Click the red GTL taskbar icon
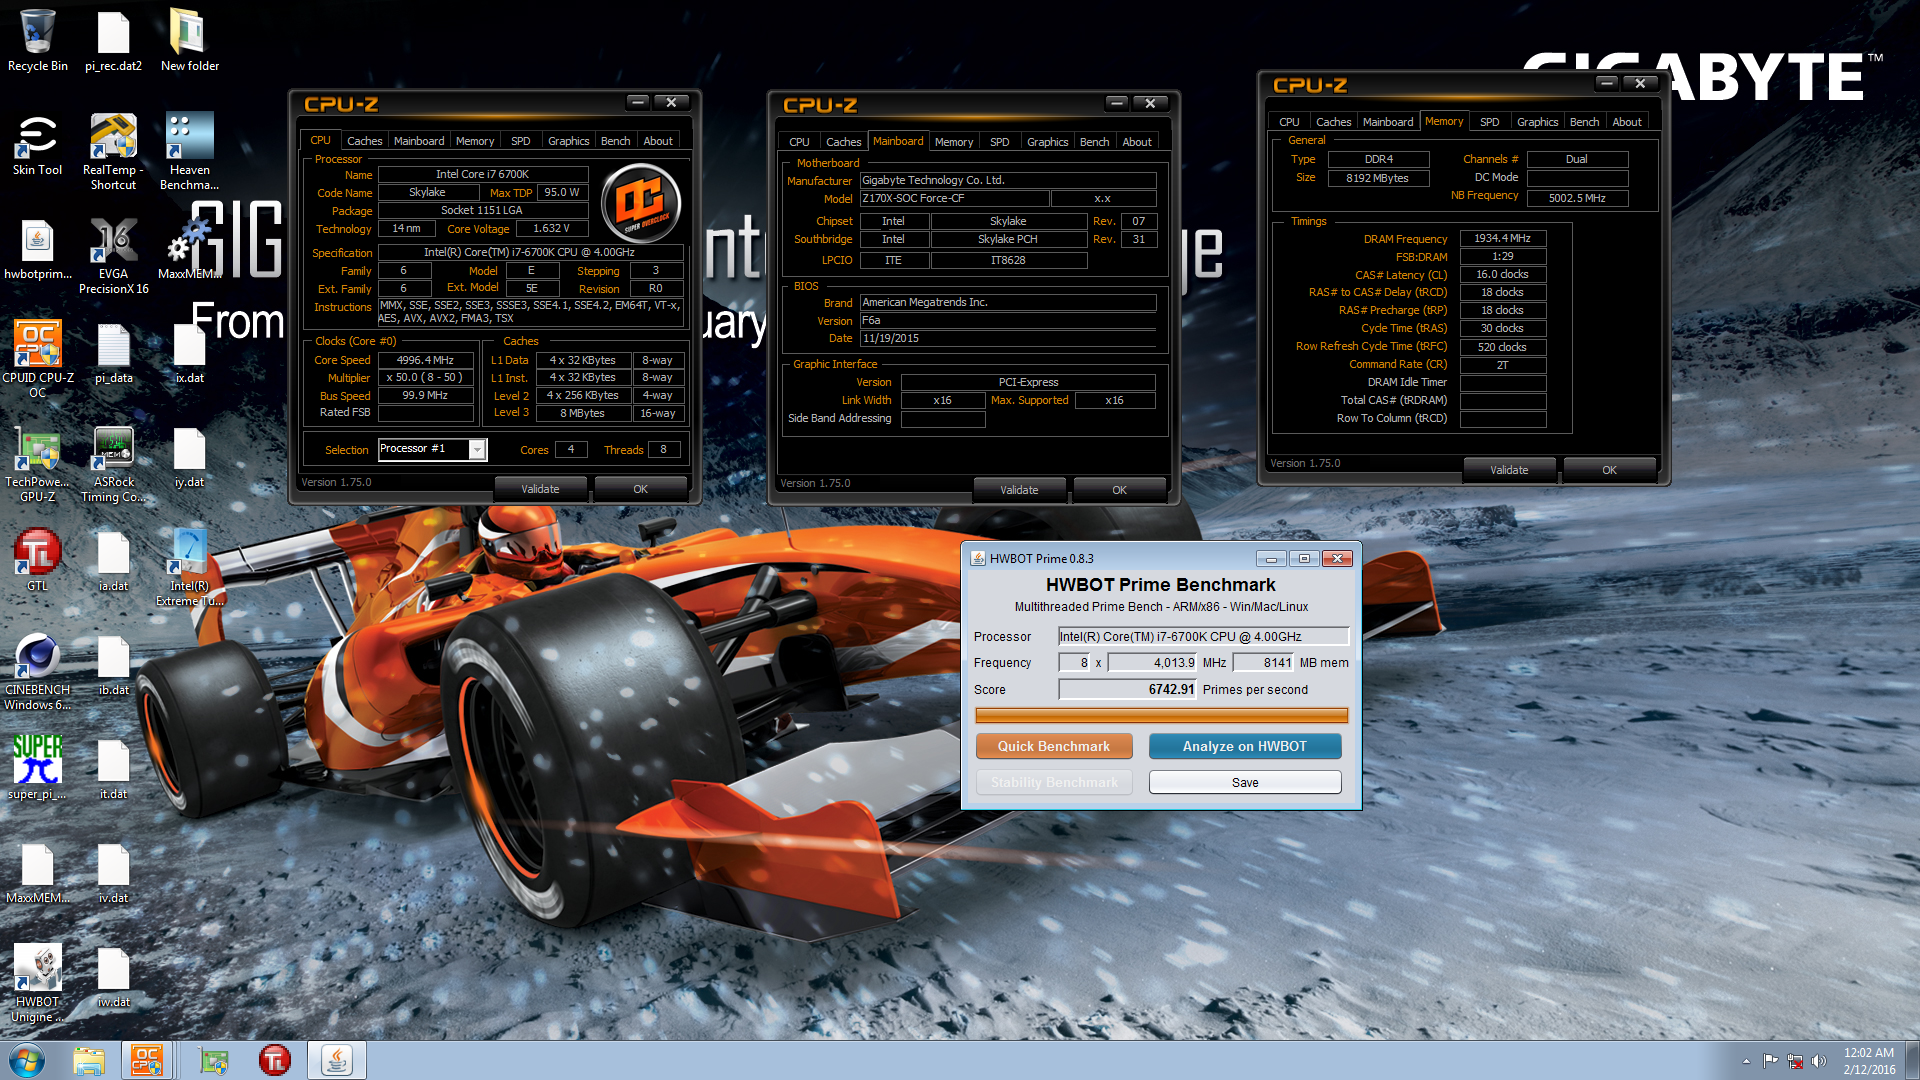The width and height of the screenshot is (1920, 1080). (275, 1060)
